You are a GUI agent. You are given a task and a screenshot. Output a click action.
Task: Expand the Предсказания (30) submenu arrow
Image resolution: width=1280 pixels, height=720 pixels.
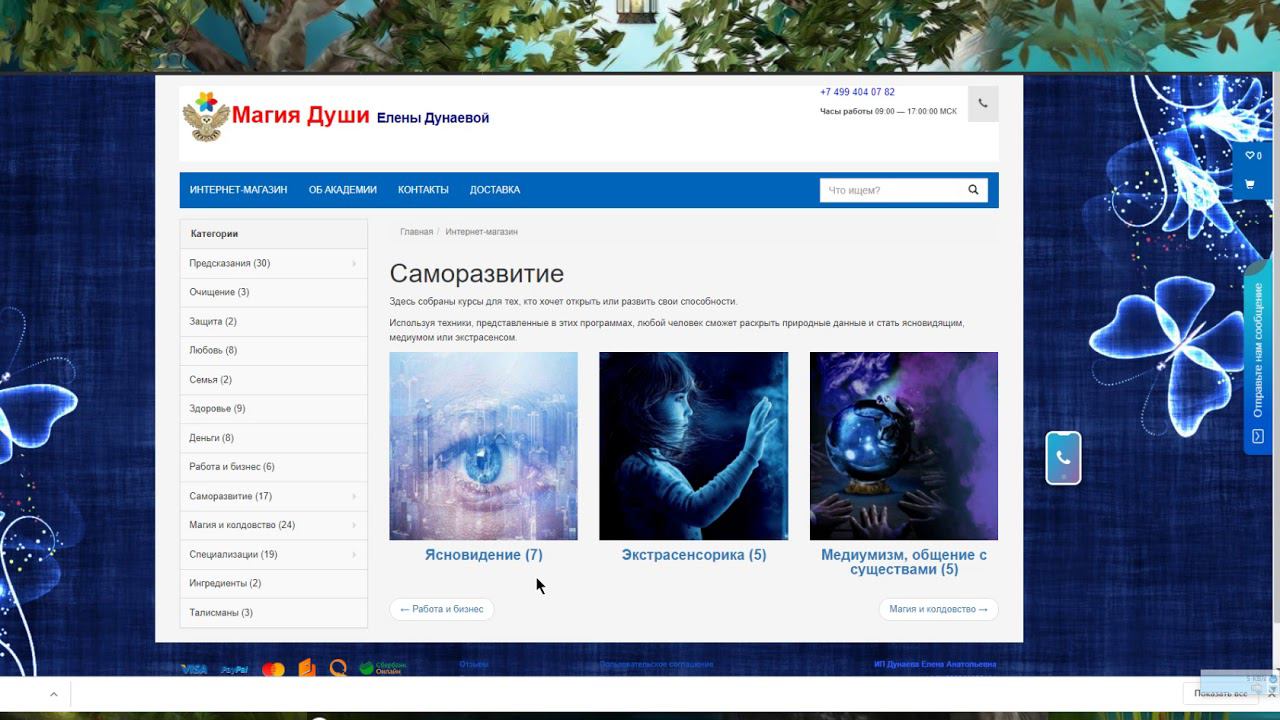(x=354, y=264)
